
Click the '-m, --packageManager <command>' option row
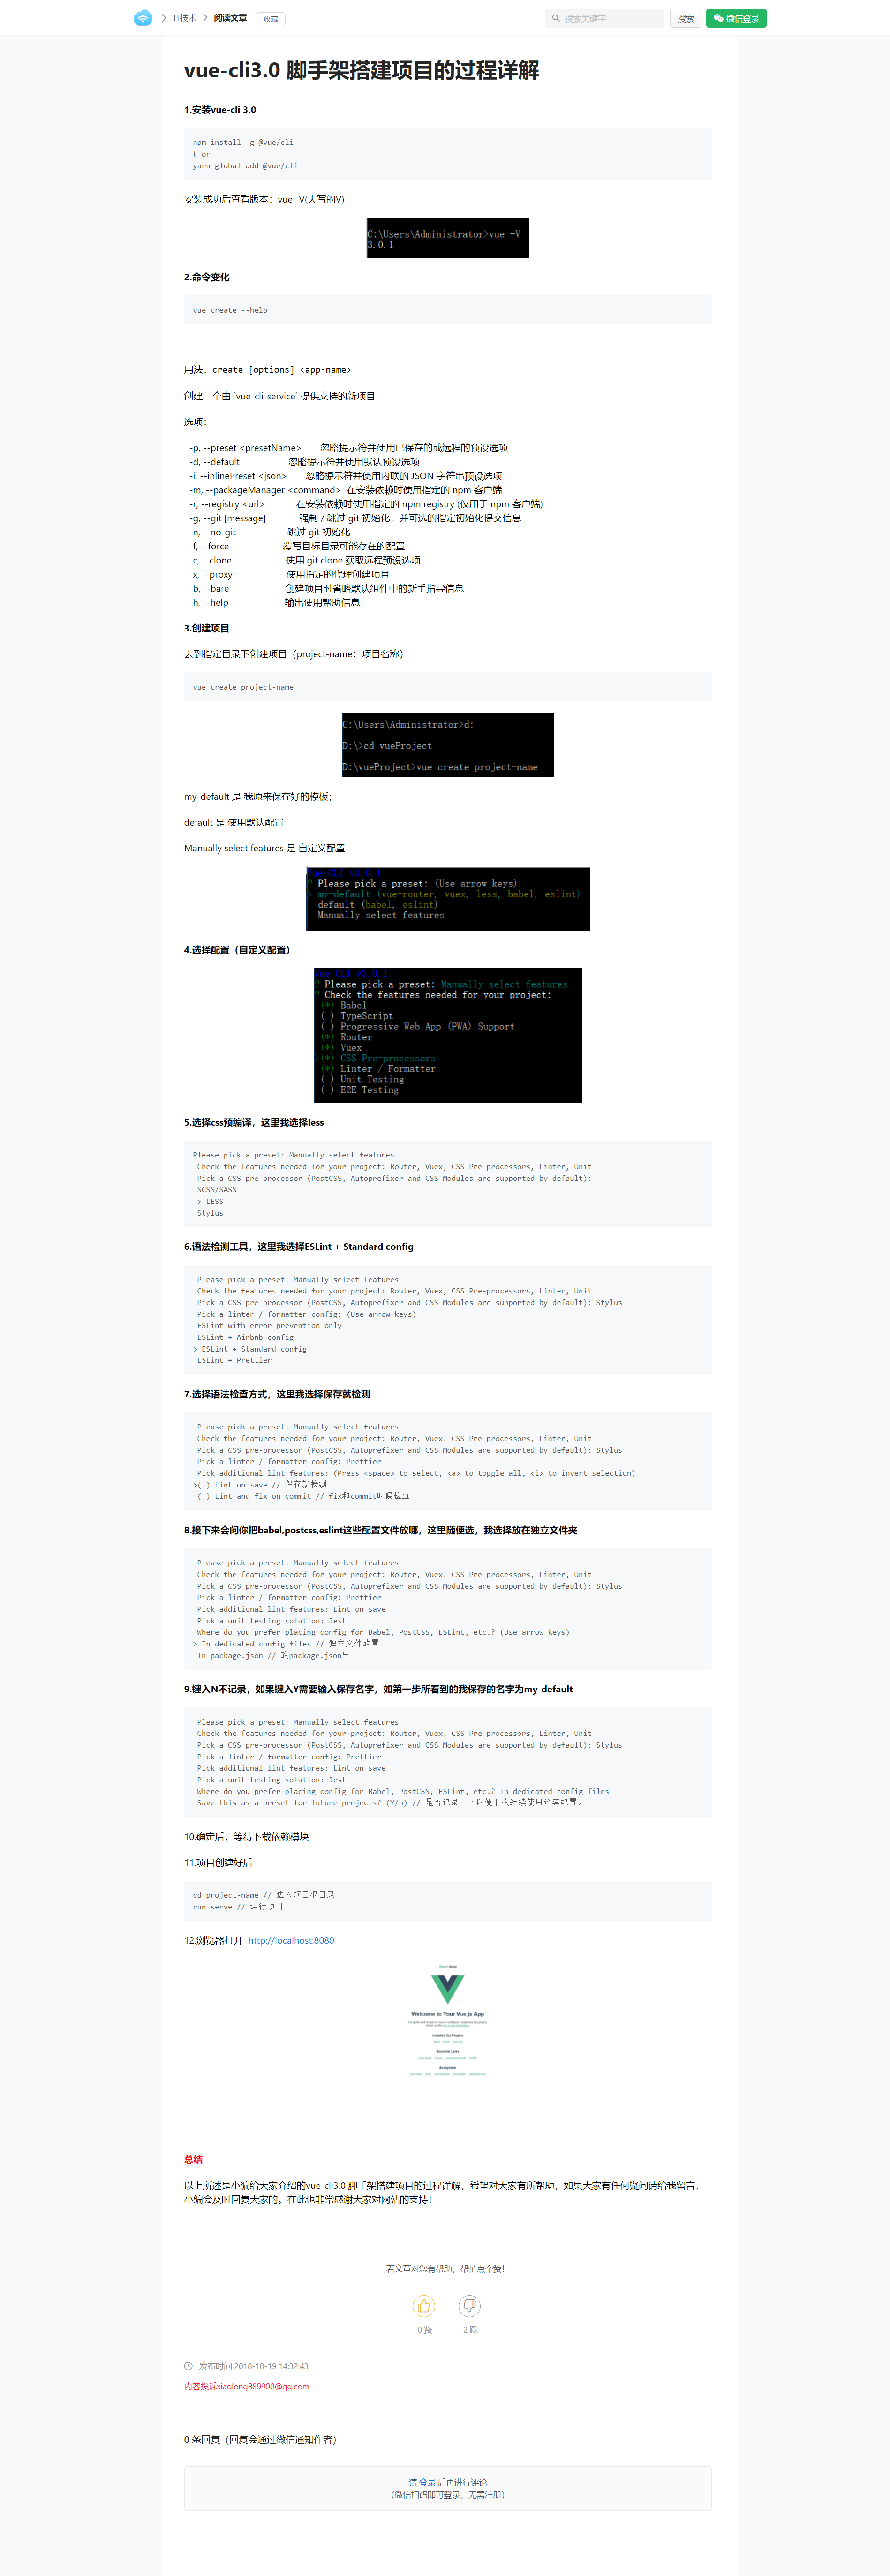(346, 490)
